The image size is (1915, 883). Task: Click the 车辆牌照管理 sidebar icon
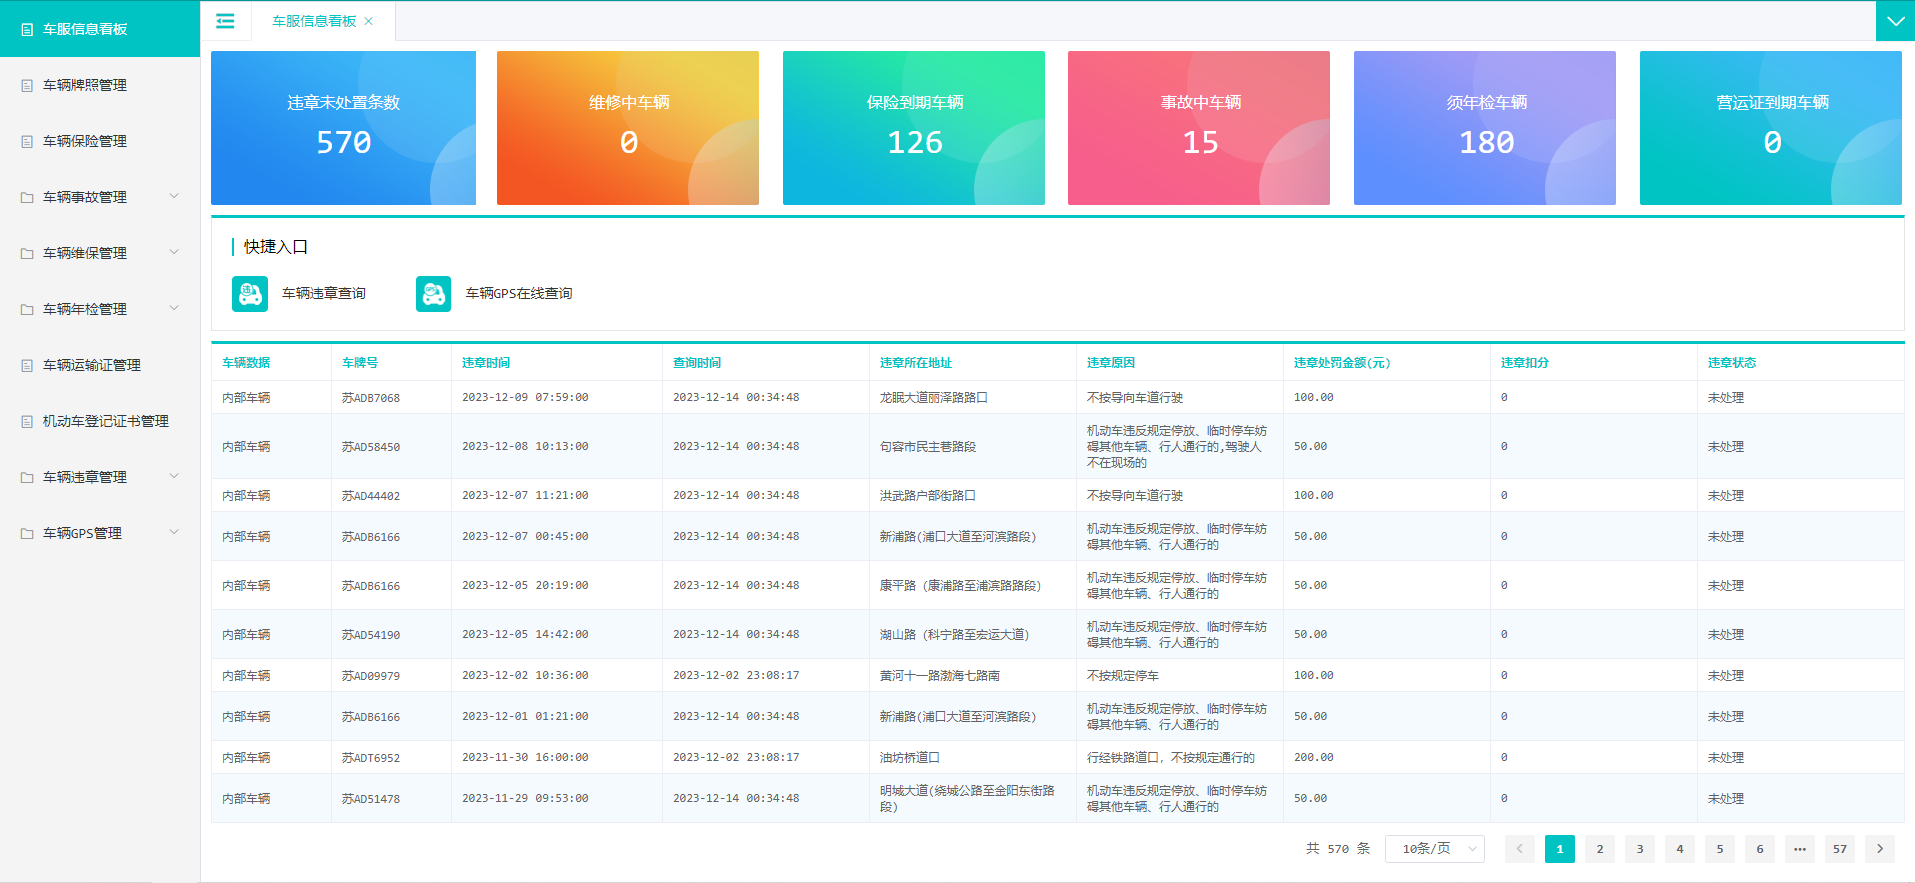click(x=27, y=86)
